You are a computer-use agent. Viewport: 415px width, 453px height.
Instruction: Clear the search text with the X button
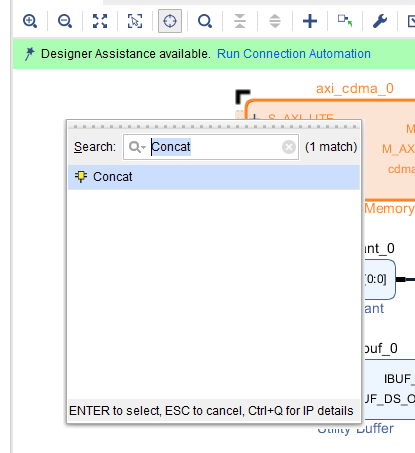tap(289, 147)
